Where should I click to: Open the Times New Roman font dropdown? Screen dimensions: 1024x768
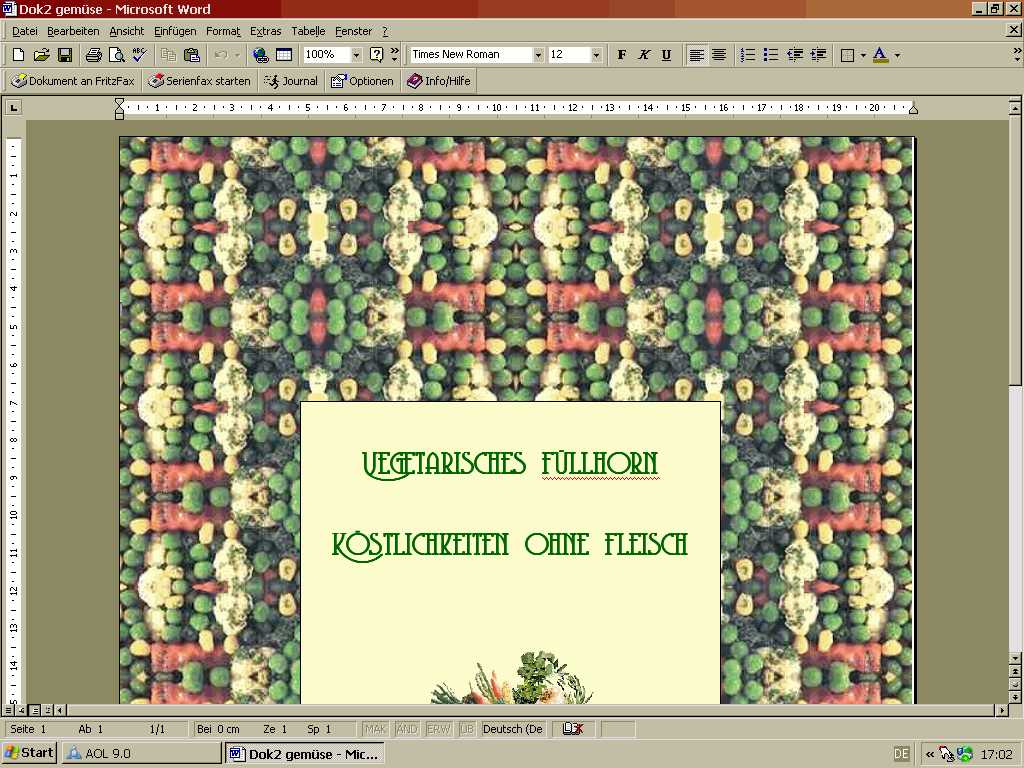[x=538, y=55]
